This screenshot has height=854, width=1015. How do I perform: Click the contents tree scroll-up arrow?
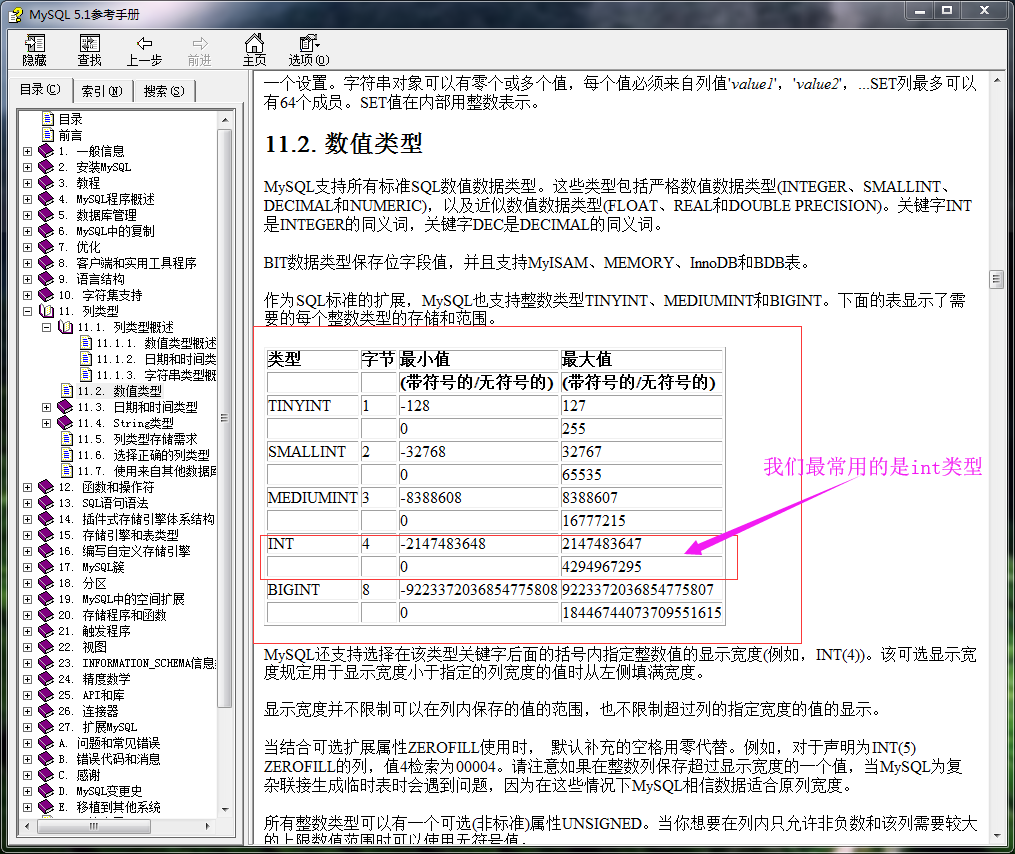(225, 120)
